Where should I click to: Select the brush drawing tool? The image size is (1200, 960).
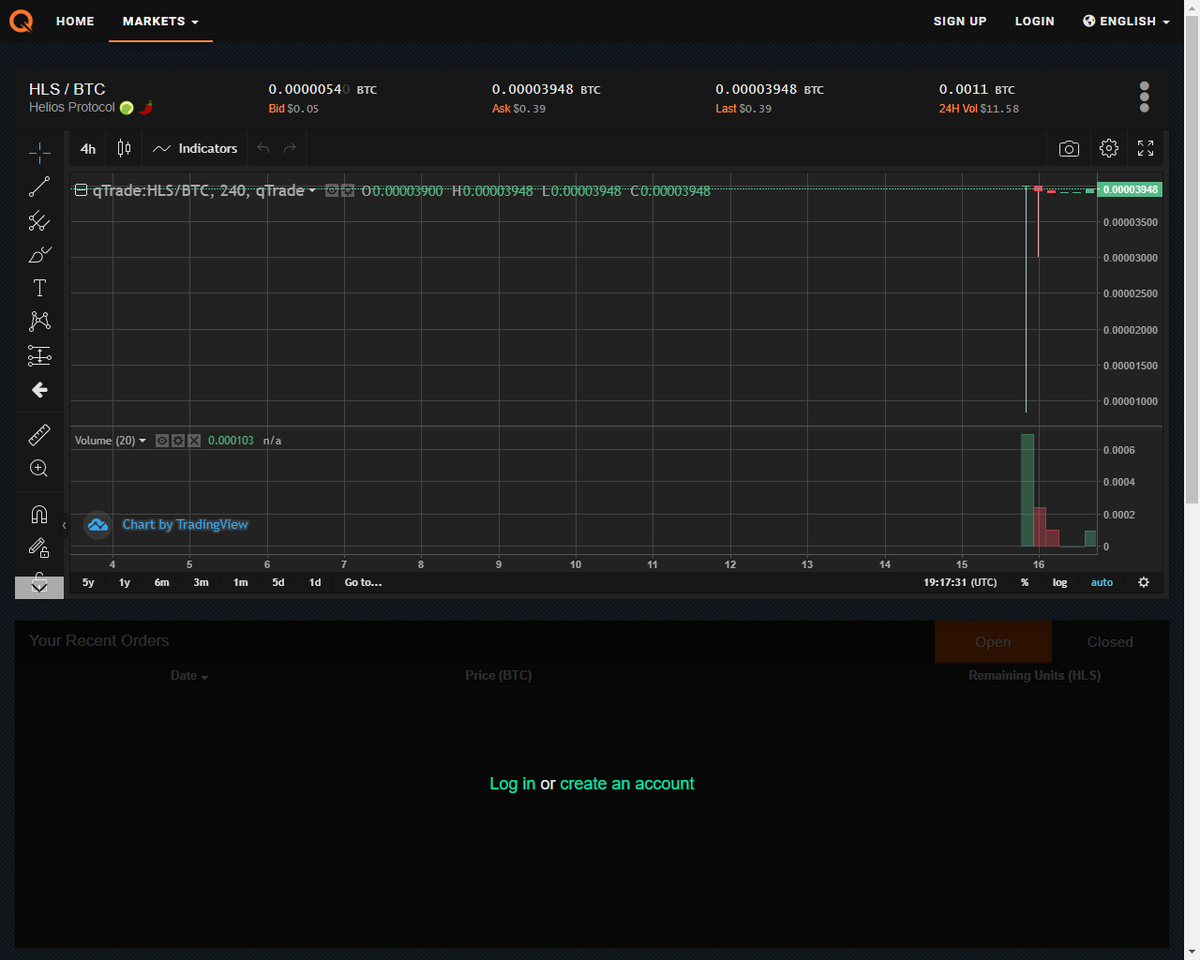39,254
